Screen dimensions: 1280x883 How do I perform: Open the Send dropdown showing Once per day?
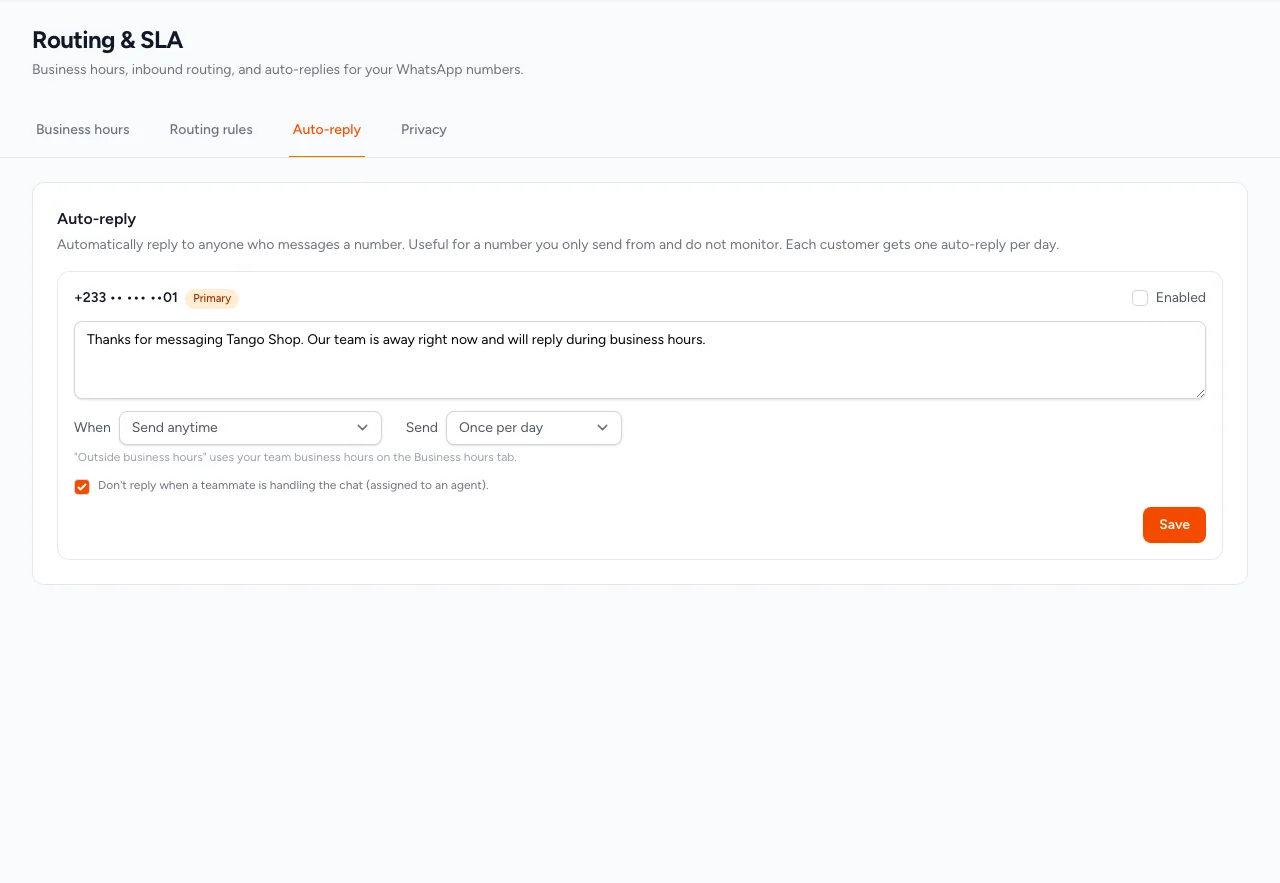(x=534, y=428)
